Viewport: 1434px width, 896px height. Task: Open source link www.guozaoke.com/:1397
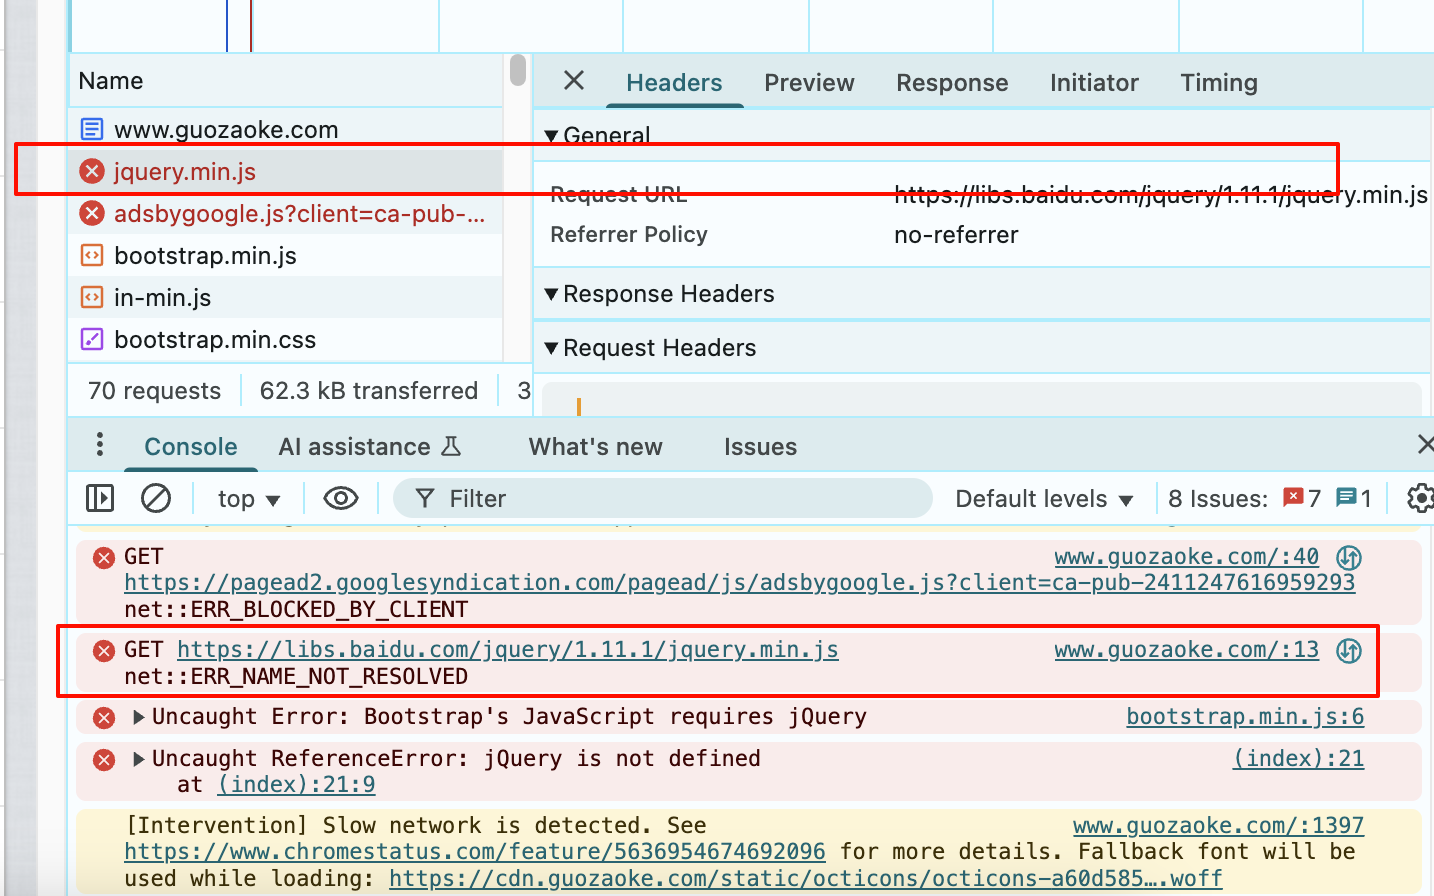pos(1218,826)
